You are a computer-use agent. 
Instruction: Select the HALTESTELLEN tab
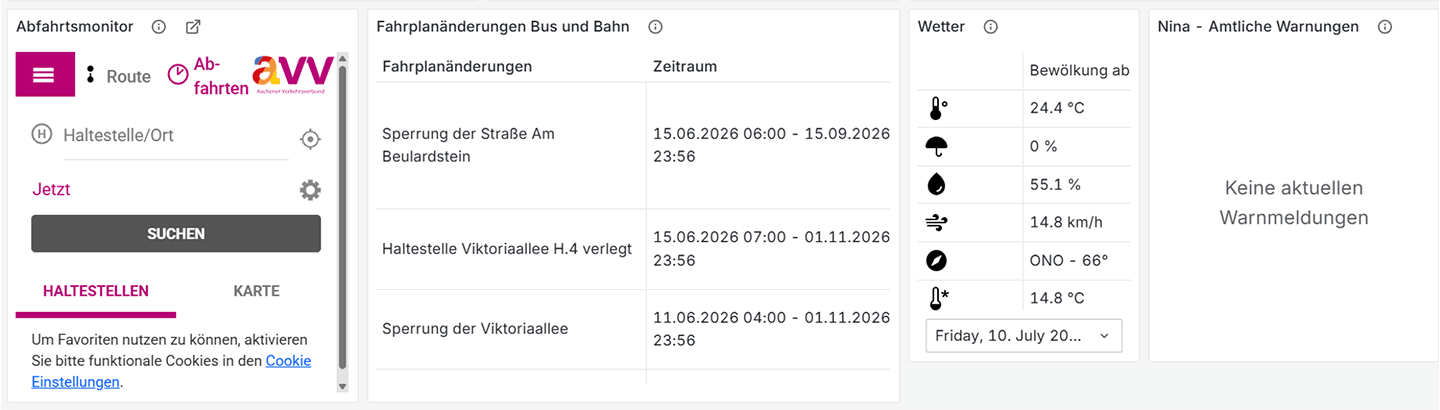96,291
